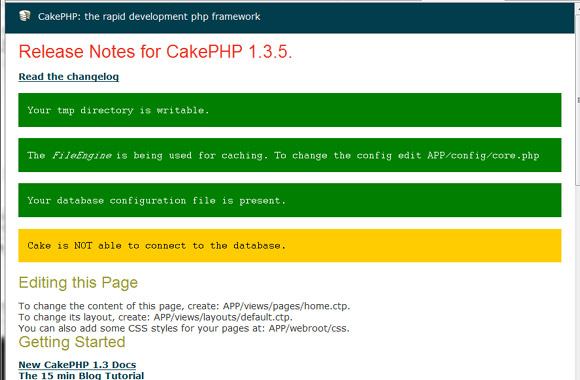Viewport: 580px width, 380px height.
Task: Click the CakePHP rapid development framework header text
Action: click(149, 17)
